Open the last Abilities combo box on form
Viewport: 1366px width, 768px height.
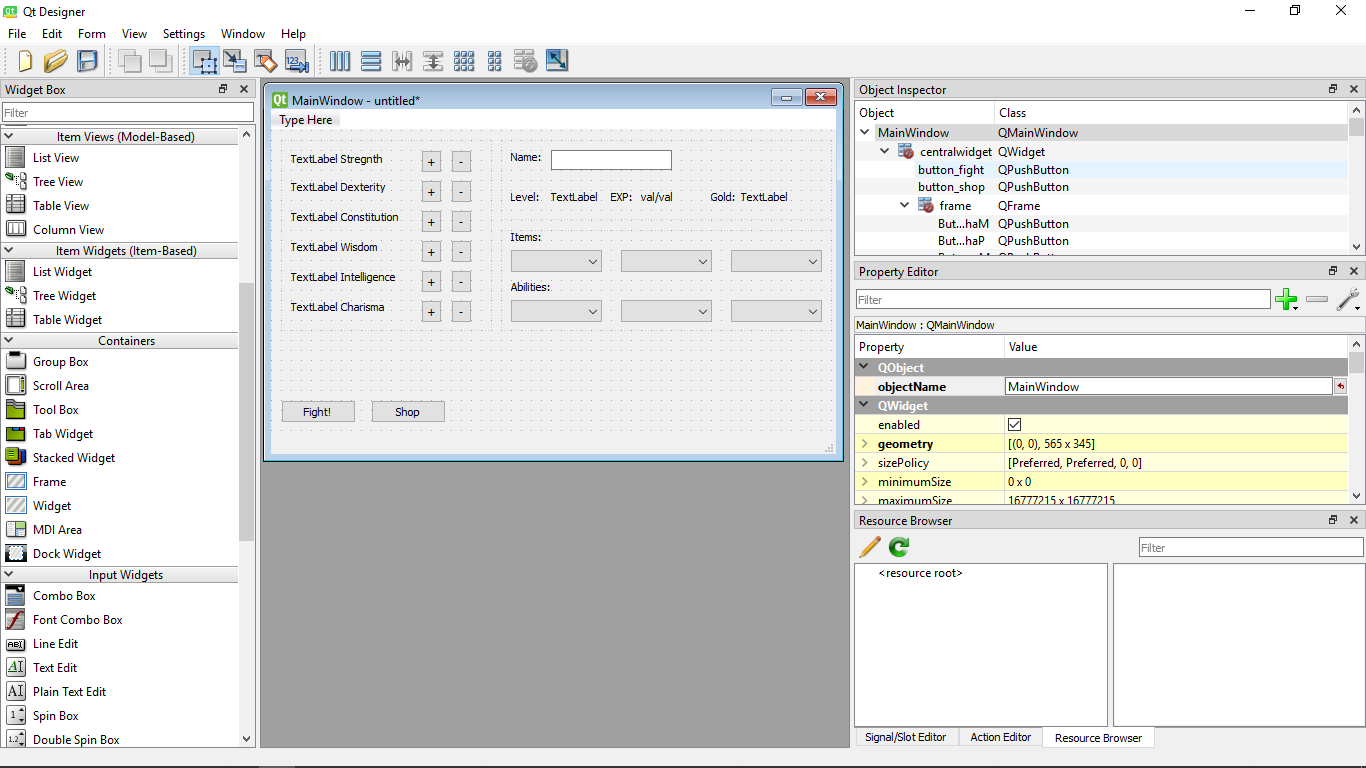point(776,312)
